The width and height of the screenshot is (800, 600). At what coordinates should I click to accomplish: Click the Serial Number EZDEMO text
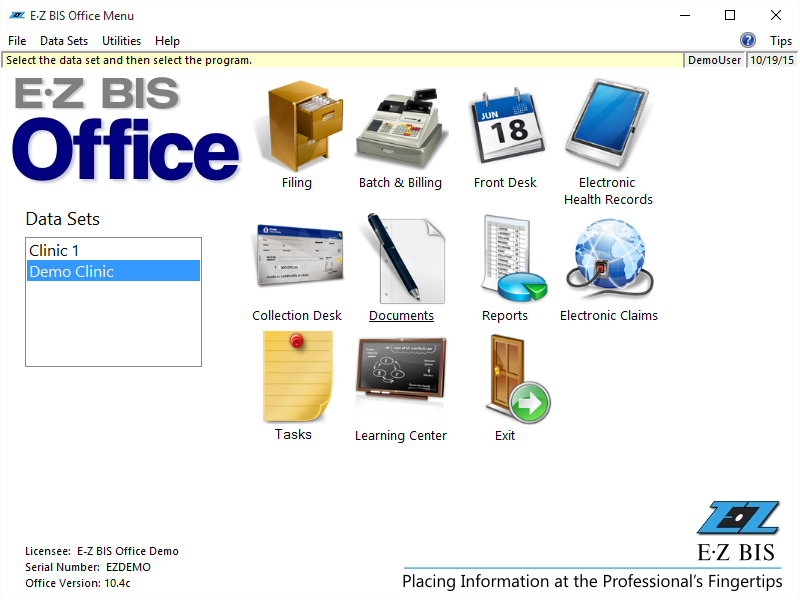tap(88, 567)
